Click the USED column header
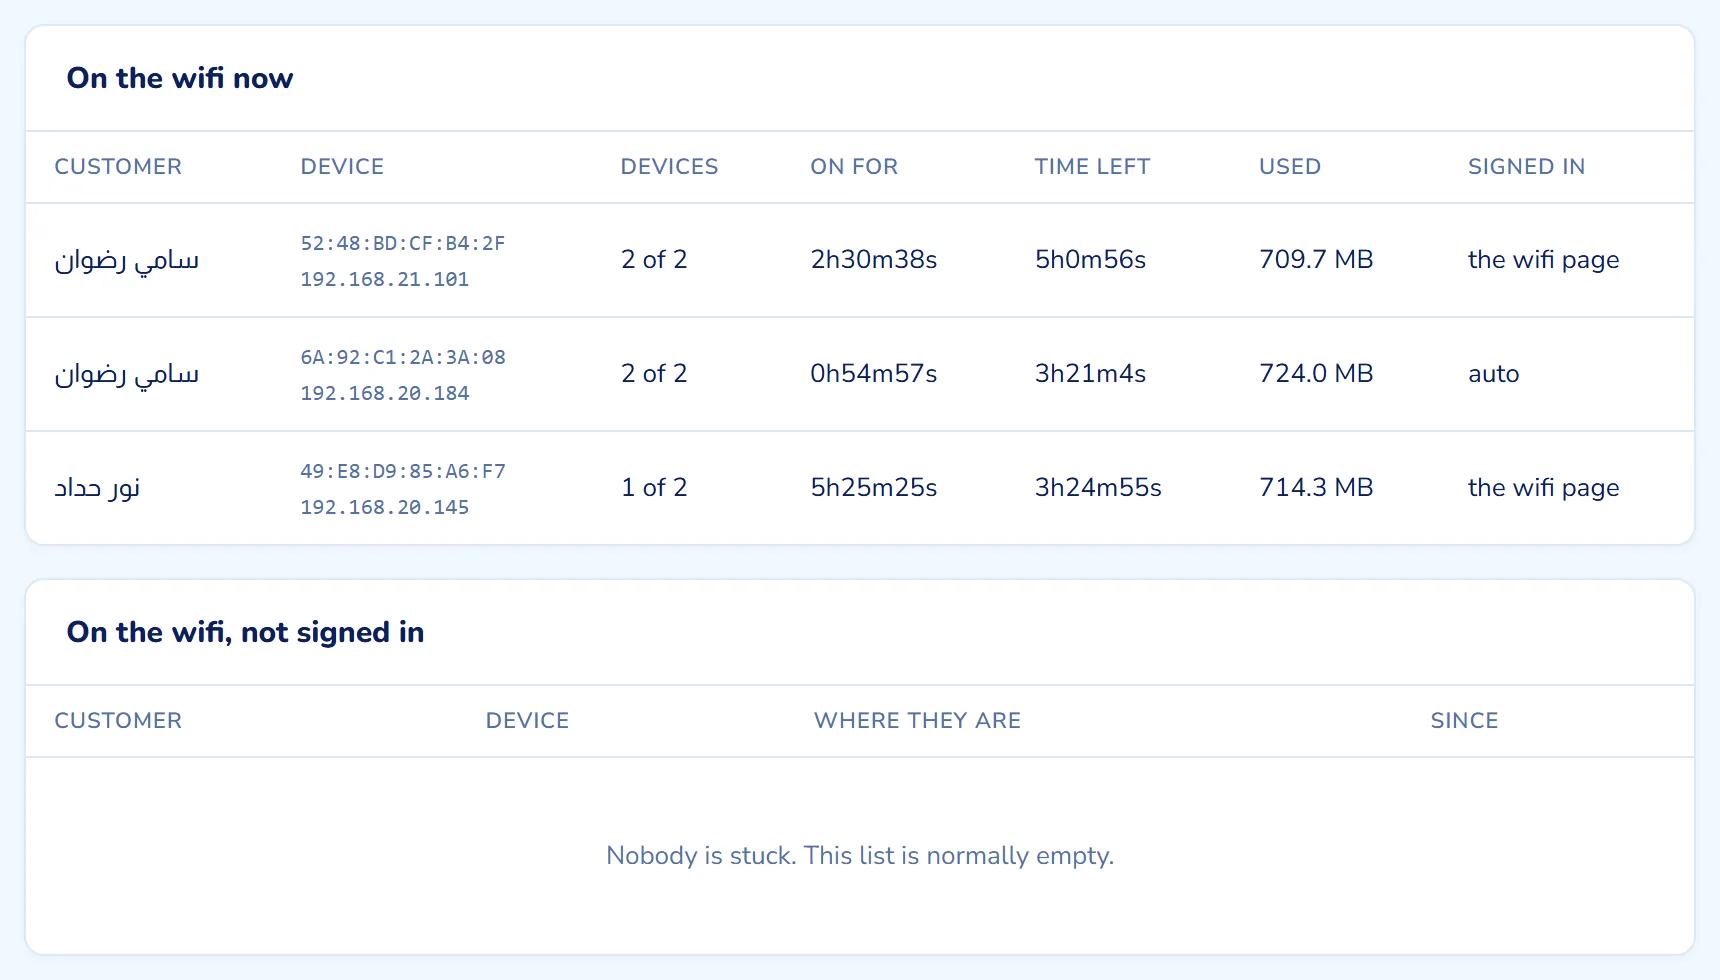Viewport: 1720px width, 980px height. [x=1290, y=167]
